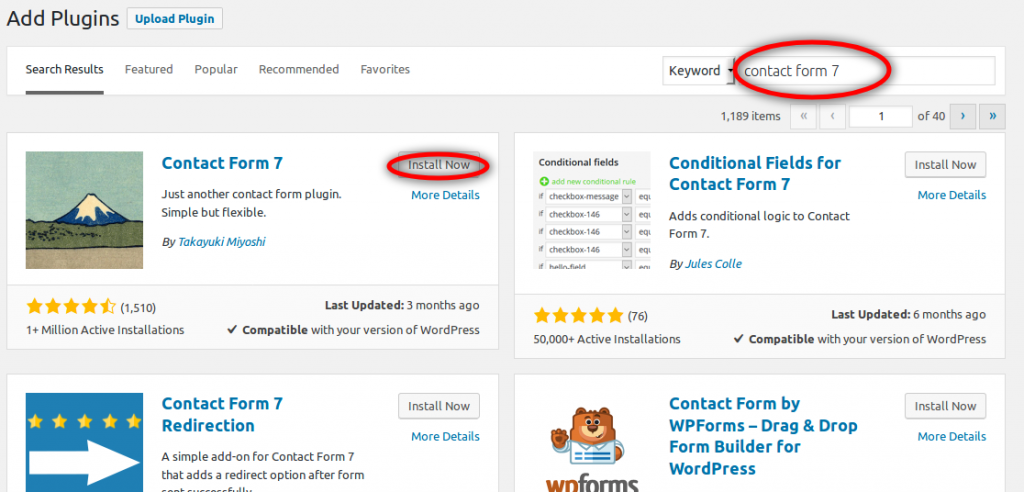Open More Details for Contact Form 7 Redirection
This screenshot has width=1024, height=492.
445,436
